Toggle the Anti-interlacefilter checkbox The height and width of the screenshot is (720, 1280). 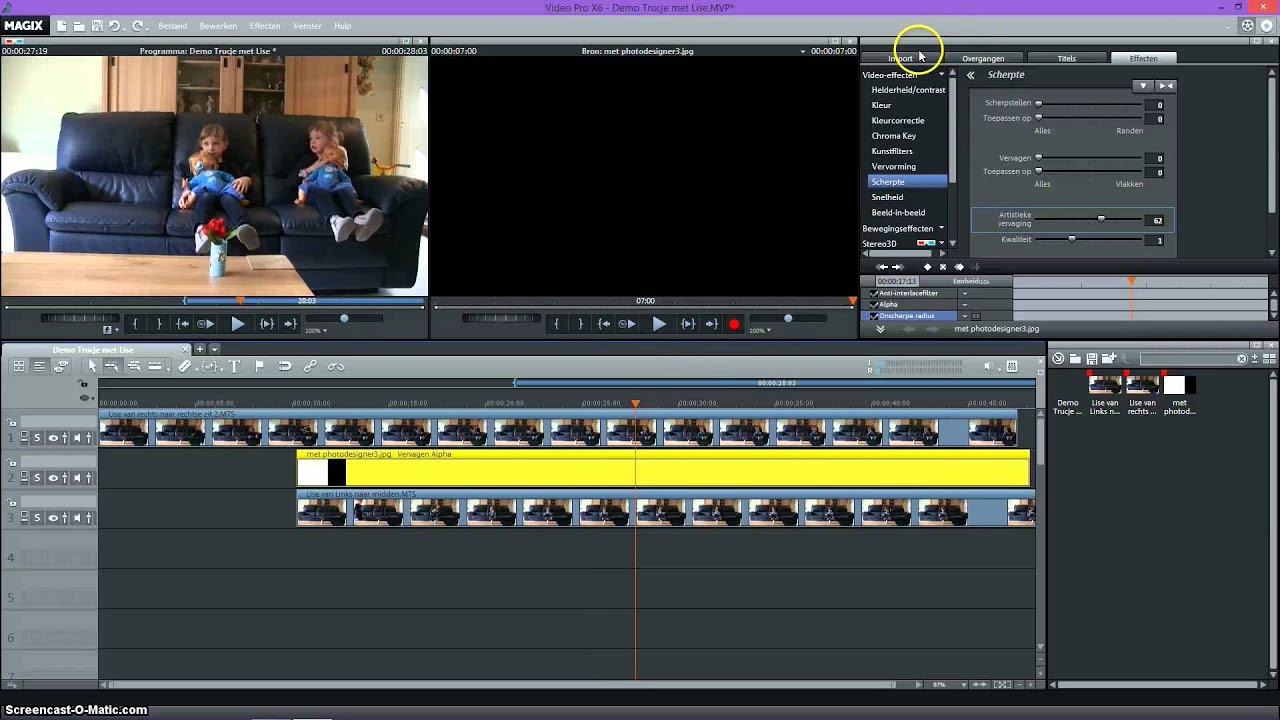[874, 293]
